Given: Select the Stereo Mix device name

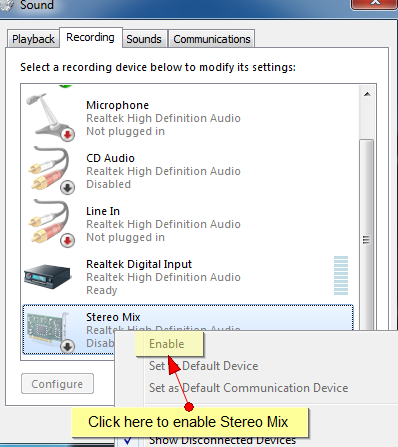Looking at the screenshot, I should (x=113, y=317).
